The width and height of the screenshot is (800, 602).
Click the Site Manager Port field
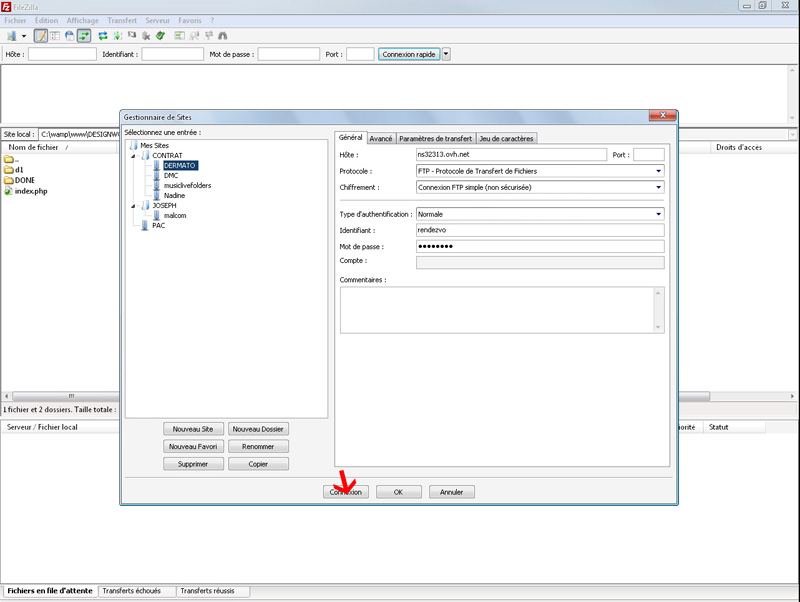(648, 155)
